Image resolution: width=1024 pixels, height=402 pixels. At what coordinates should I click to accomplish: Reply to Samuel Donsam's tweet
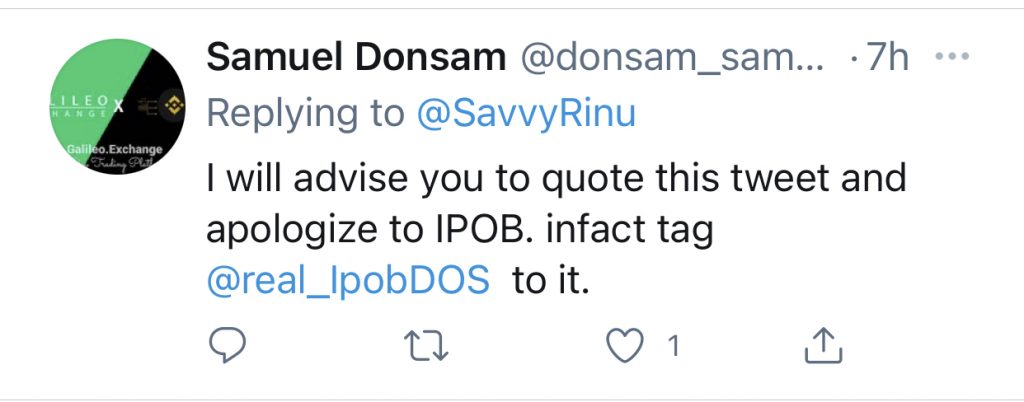[x=227, y=345]
